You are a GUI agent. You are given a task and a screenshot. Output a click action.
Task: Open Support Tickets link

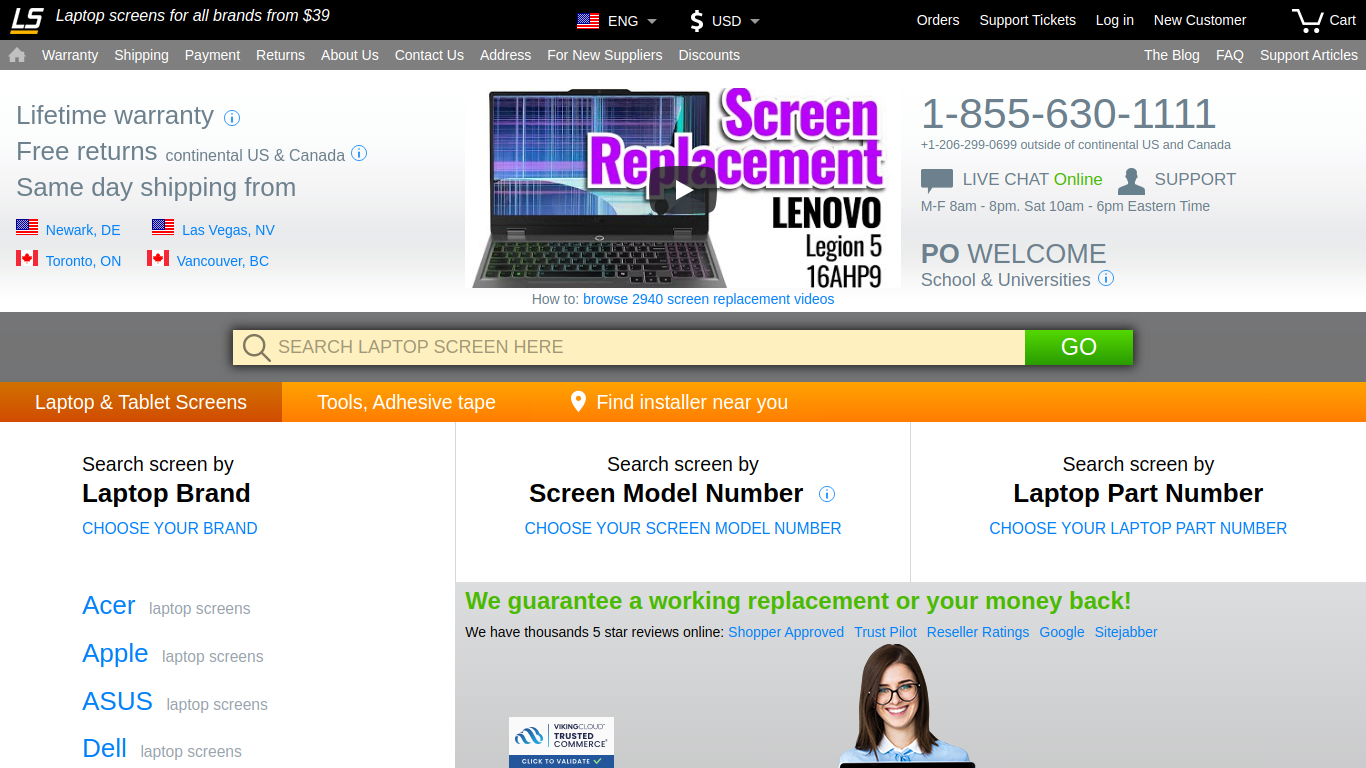[x=1027, y=20]
